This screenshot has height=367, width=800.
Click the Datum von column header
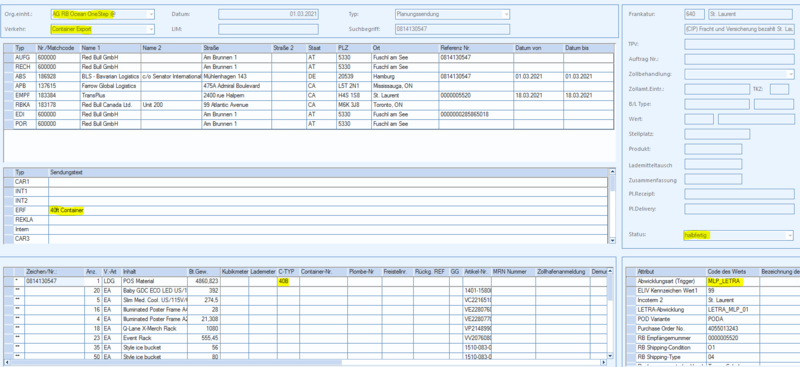(538, 48)
